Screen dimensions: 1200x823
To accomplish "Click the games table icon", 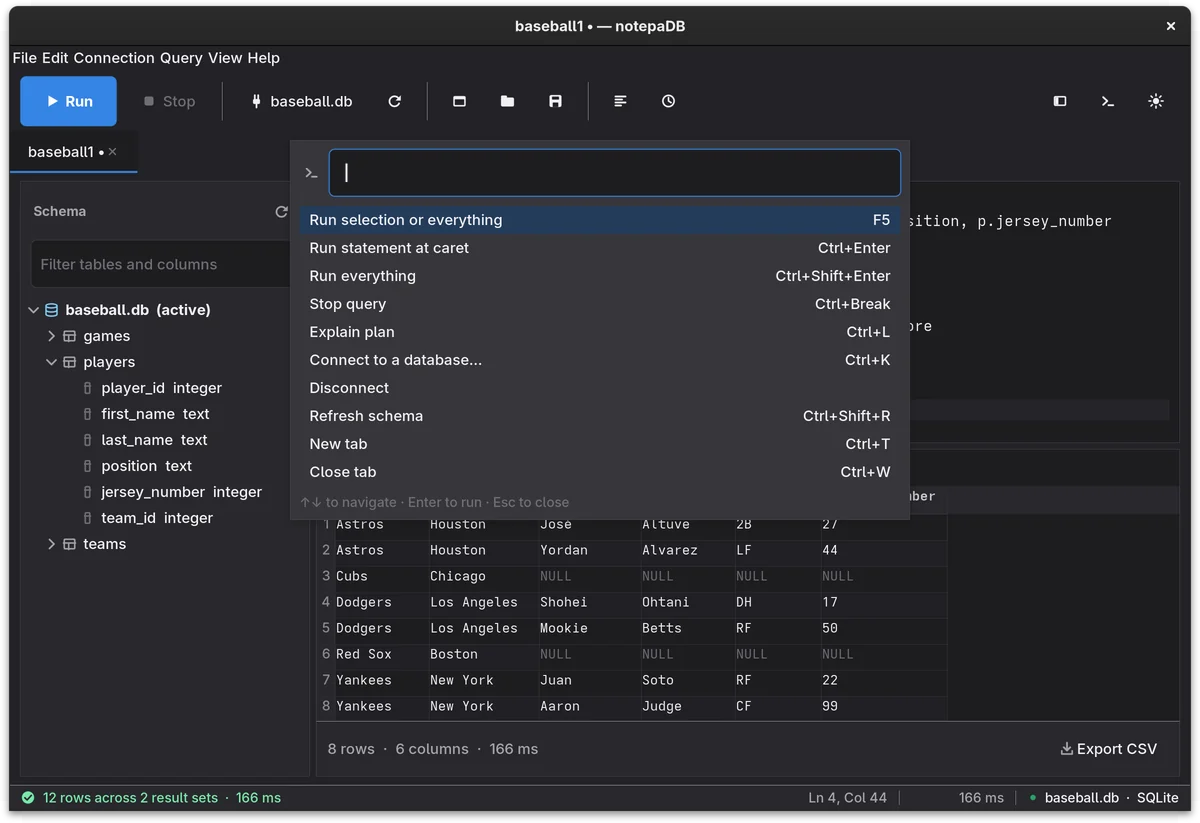I will [70, 336].
